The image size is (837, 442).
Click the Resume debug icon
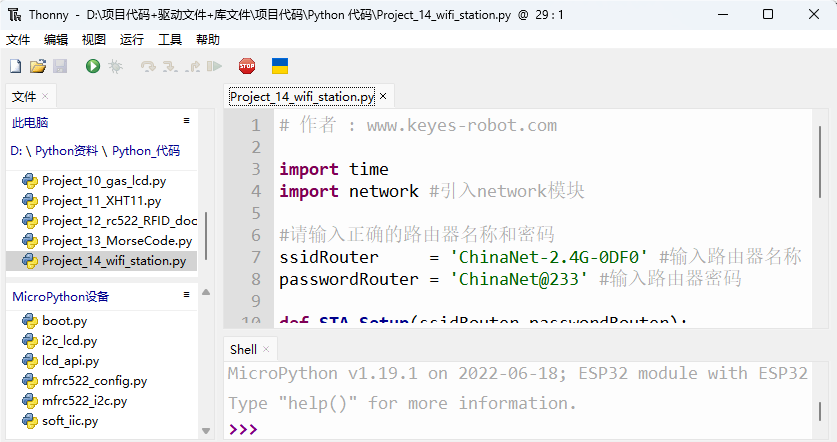pyautogui.click(x=215, y=66)
